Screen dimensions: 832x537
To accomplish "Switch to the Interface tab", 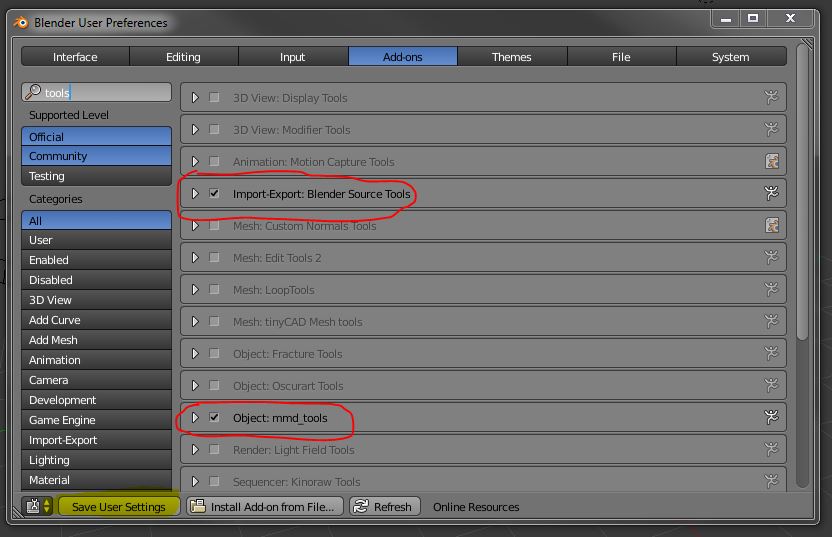I will (75, 56).
